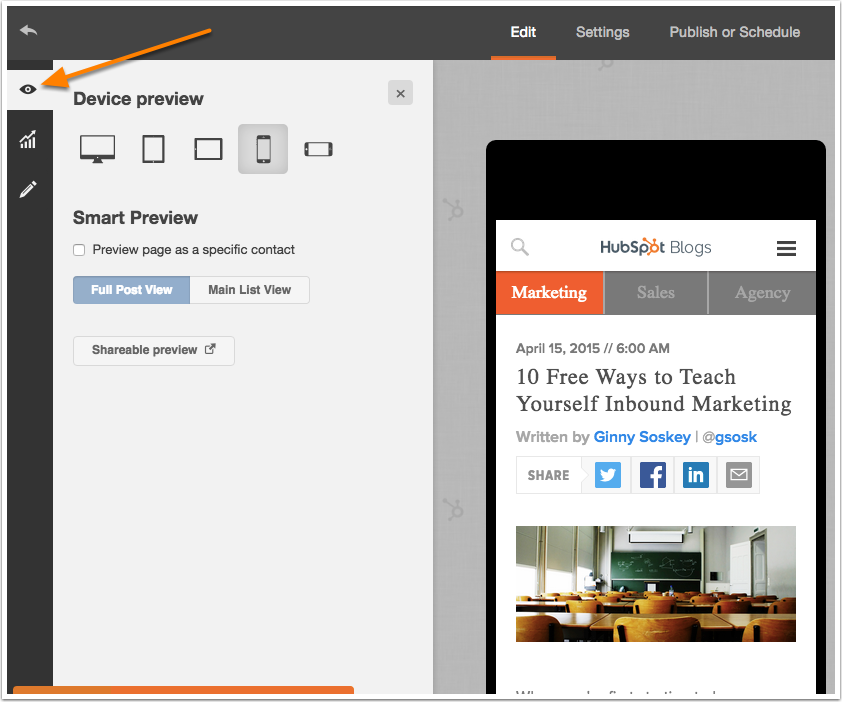Screen dimensions: 842x702
Task: Open the Shareable preview link
Action: pos(154,350)
